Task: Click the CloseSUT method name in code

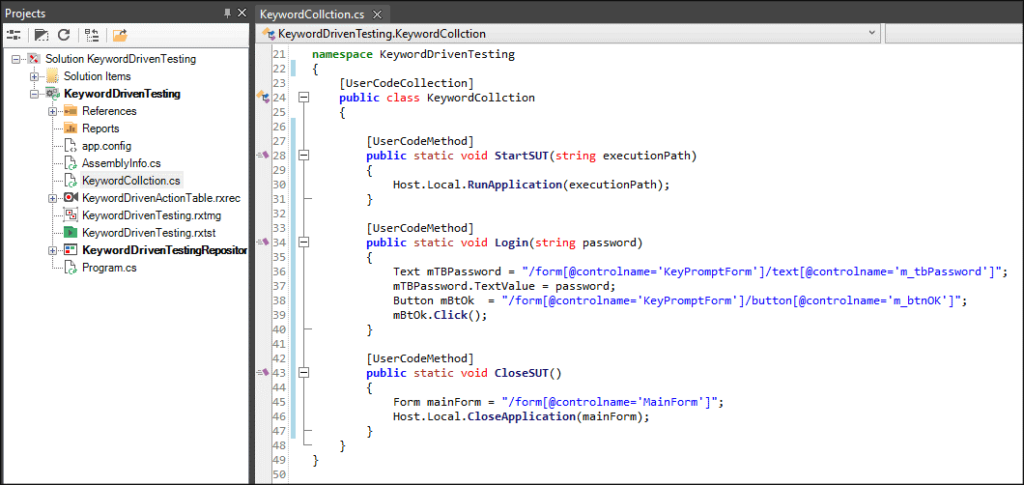Action: [x=521, y=373]
